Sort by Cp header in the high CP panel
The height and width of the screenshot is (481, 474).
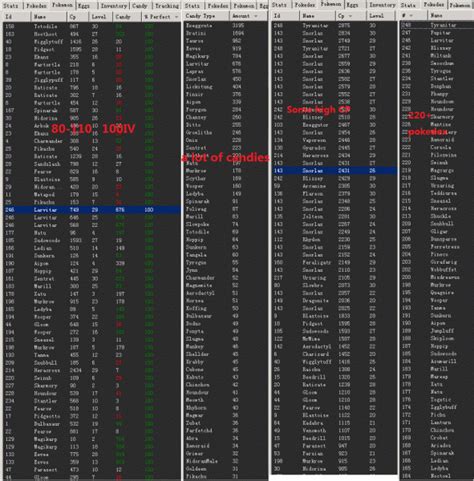tap(351, 16)
